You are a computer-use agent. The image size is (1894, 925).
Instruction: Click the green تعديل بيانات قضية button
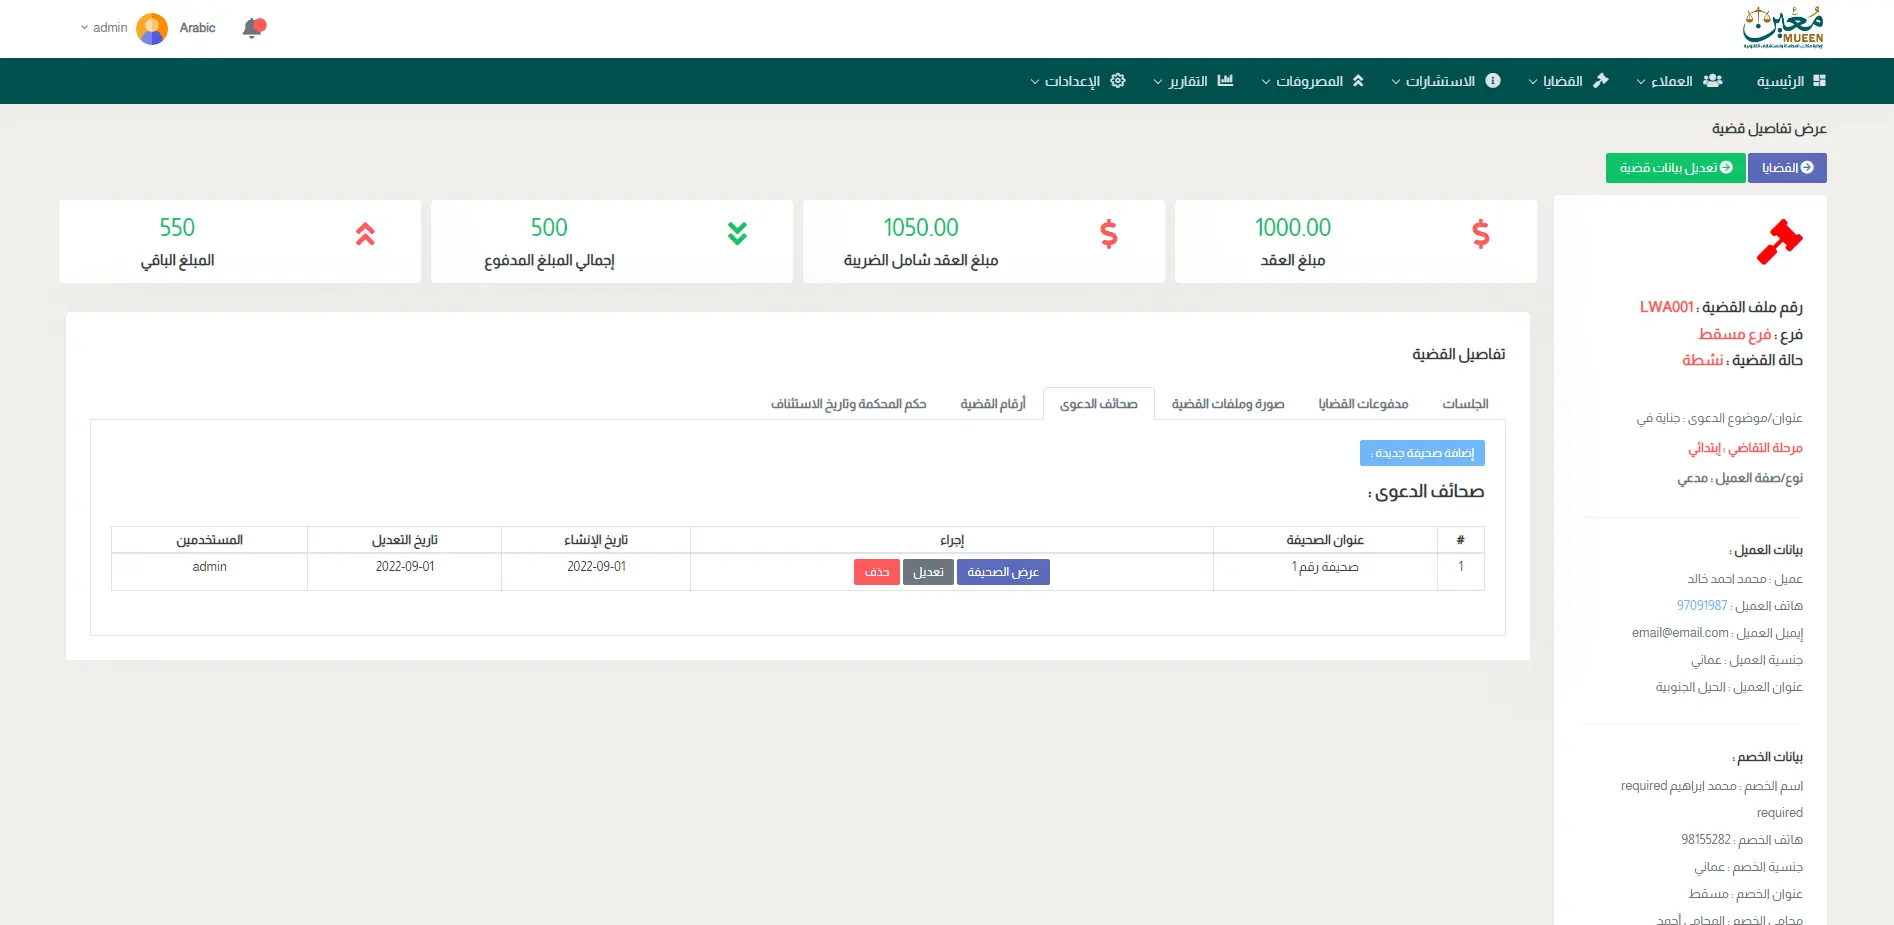click(x=1675, y=168)
